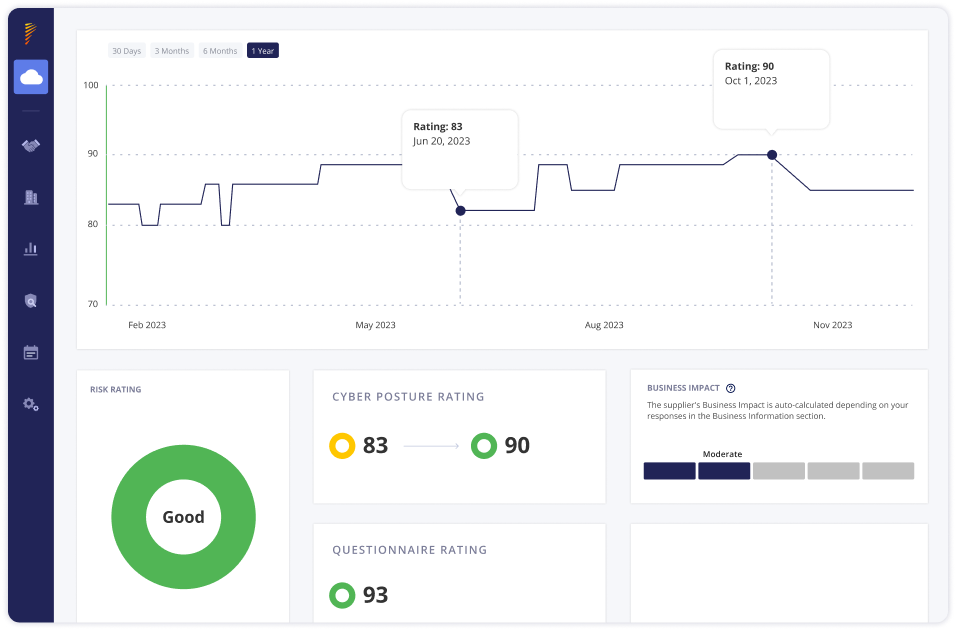956x630 pixels.
Task: Open the shield search icon
Action: click(x=31, y=301)
